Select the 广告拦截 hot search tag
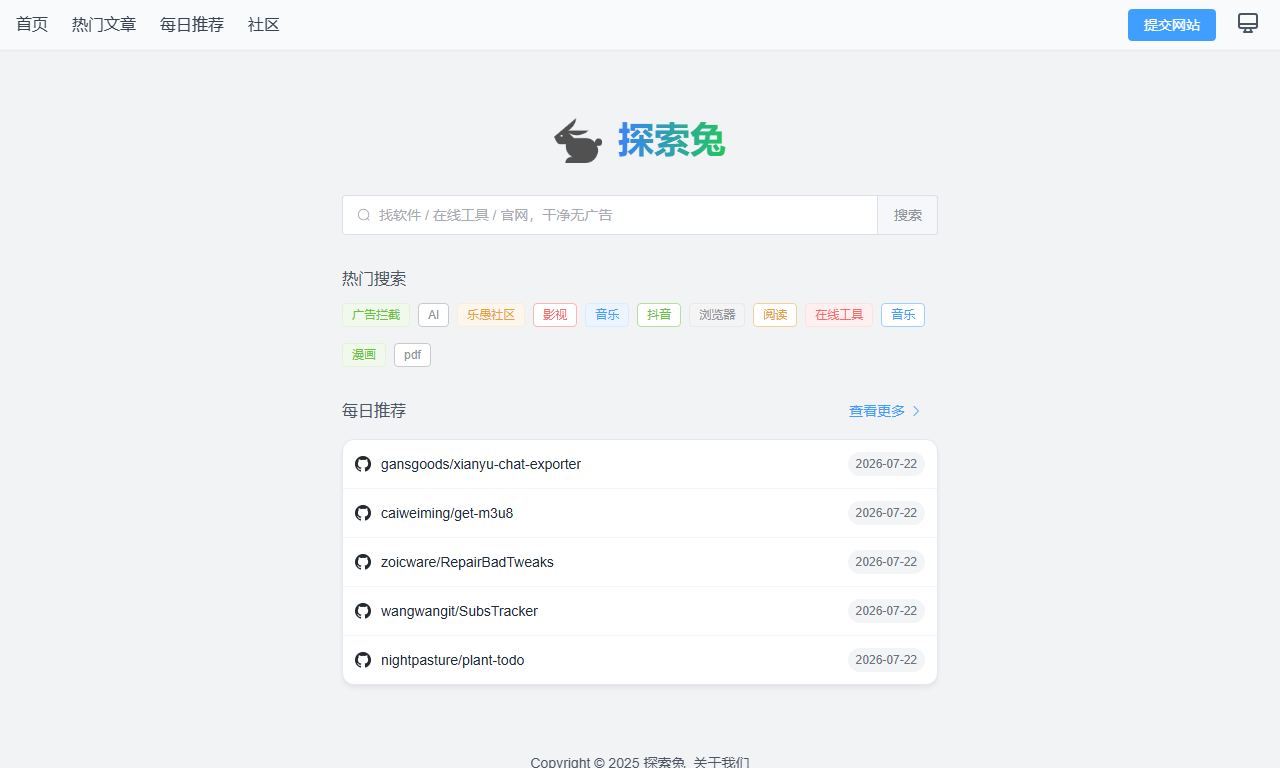This screenshot has height=768, width=1280. pos(376,315)
